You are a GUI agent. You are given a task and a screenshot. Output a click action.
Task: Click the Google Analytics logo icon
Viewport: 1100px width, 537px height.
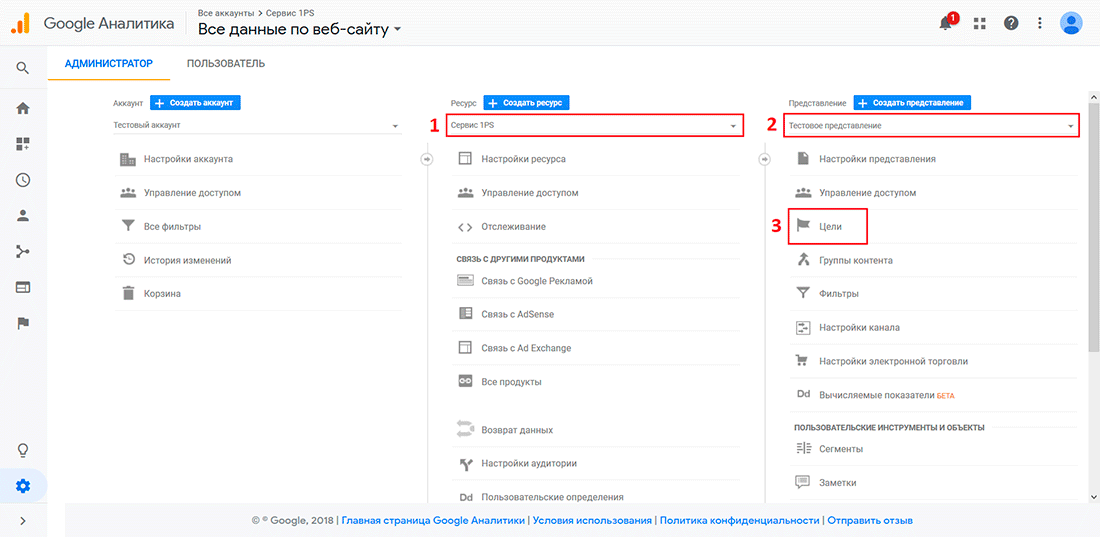(20, 23)
